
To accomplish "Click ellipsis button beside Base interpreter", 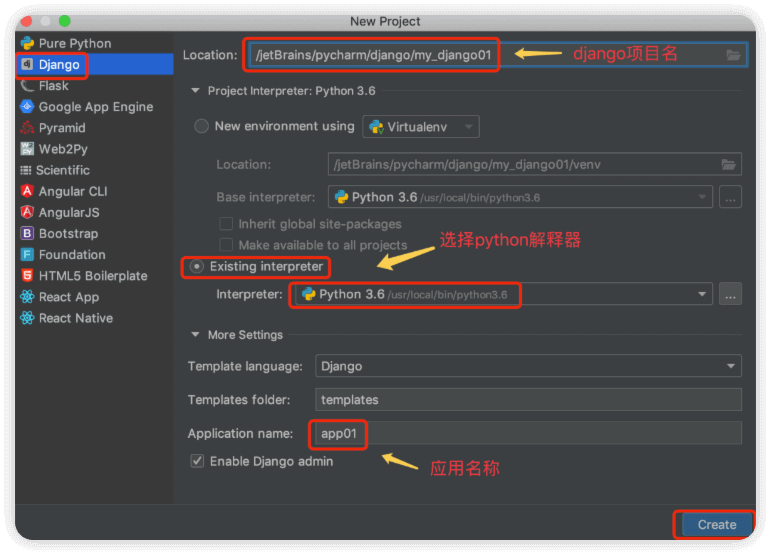I will 730,197.
